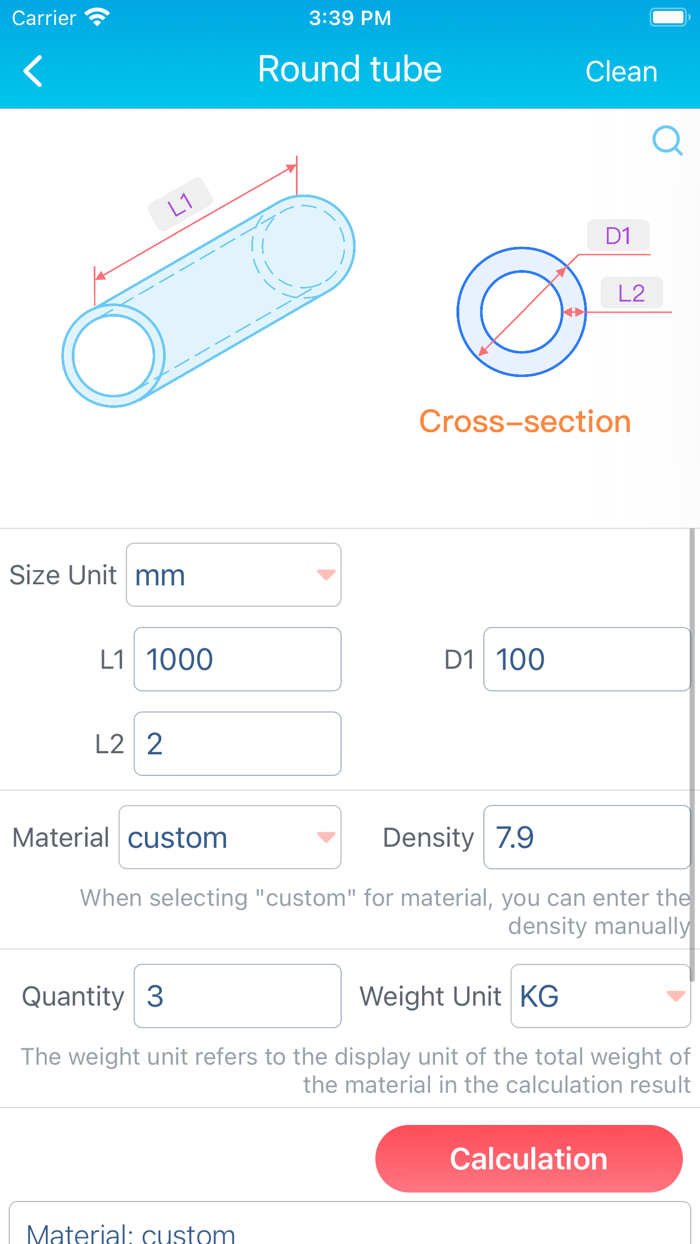Open the Weight Unit dropdown showing KG
This screenshot has height=1244, width=700.
[x=600, y=996]
